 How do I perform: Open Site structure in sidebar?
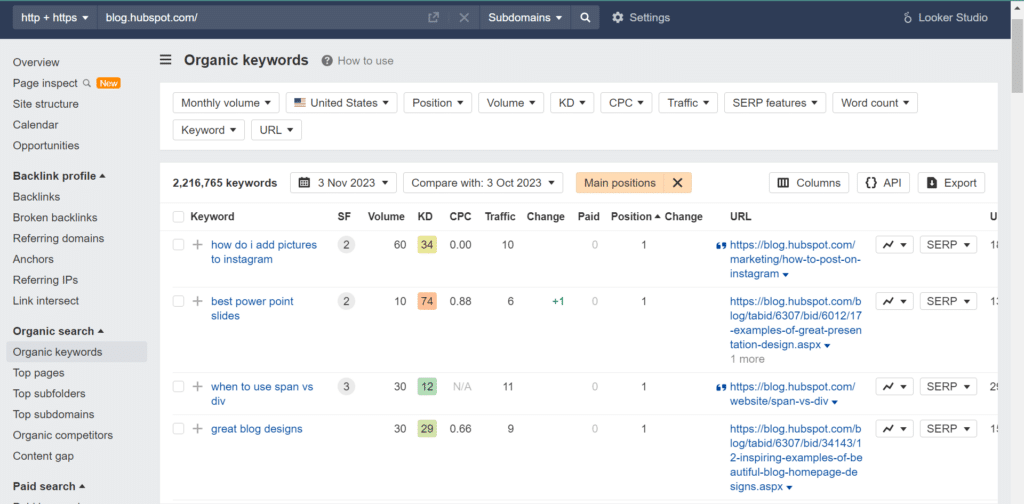coord(46,104)
